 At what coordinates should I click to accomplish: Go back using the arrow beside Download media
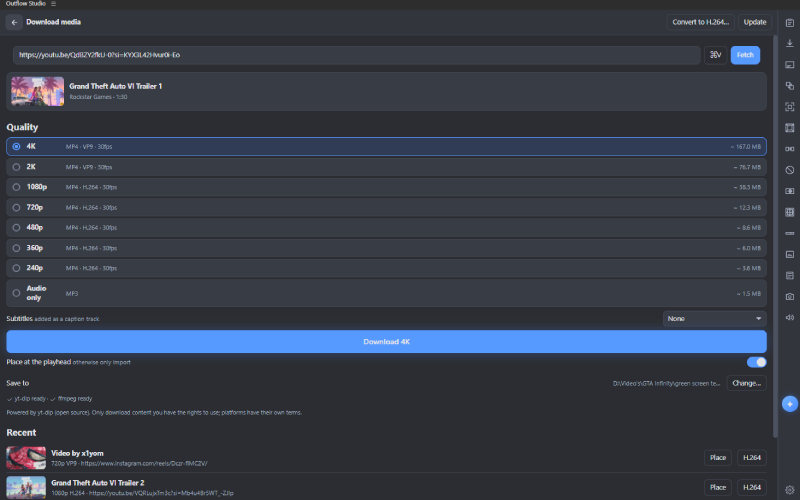(14, 22)
